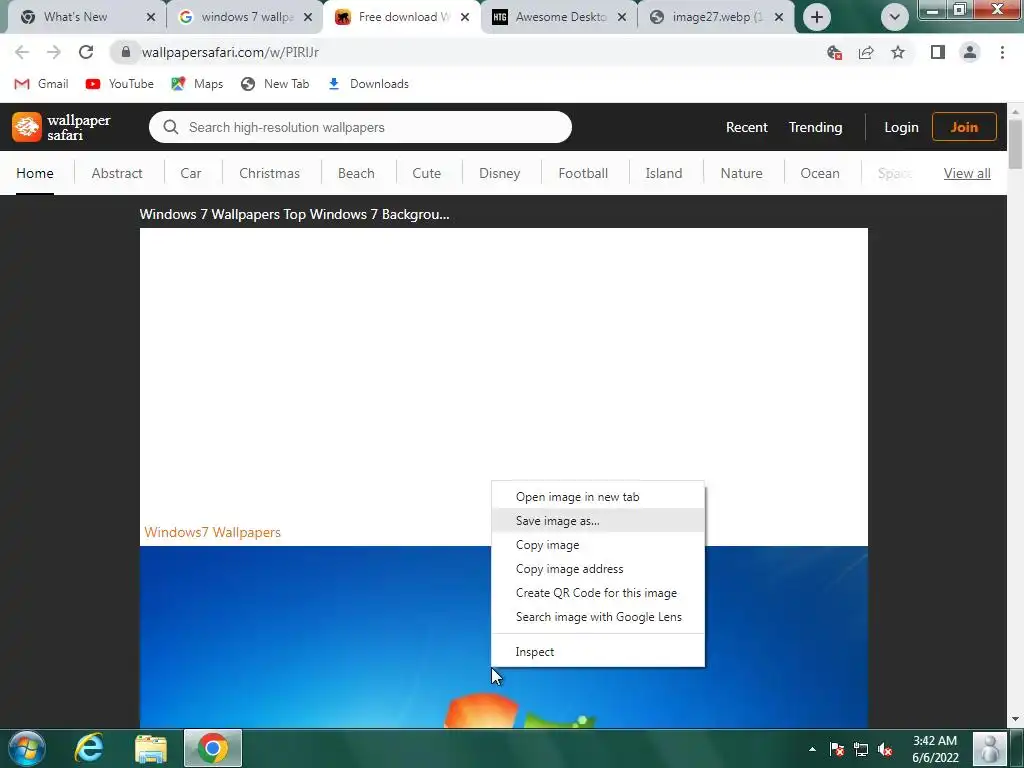Viewport: 1024px width, 768px height.
Task: Click the scrollbar down arrow
Action: 1016,720
